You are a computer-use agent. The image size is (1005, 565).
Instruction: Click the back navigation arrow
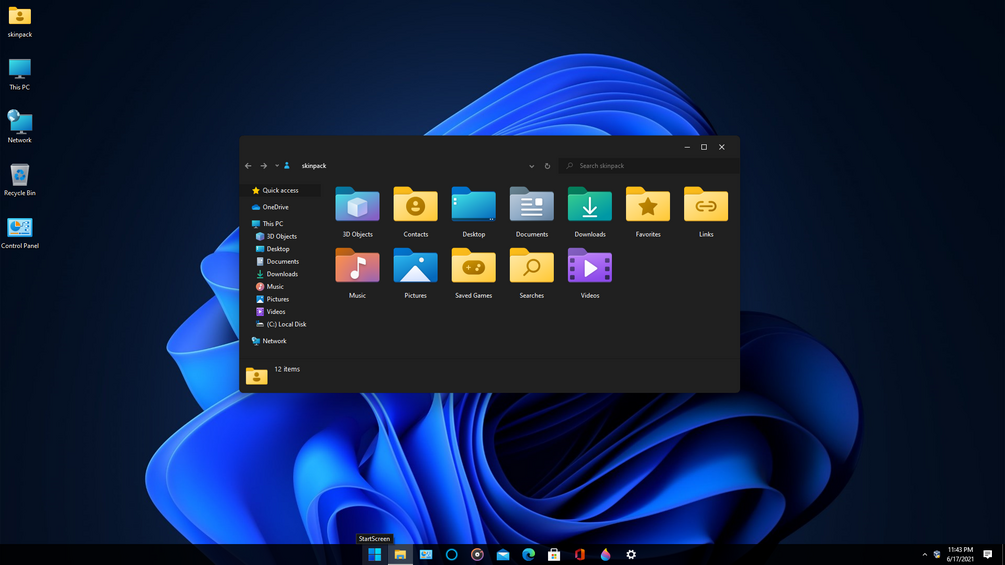[x=248, y=166]
